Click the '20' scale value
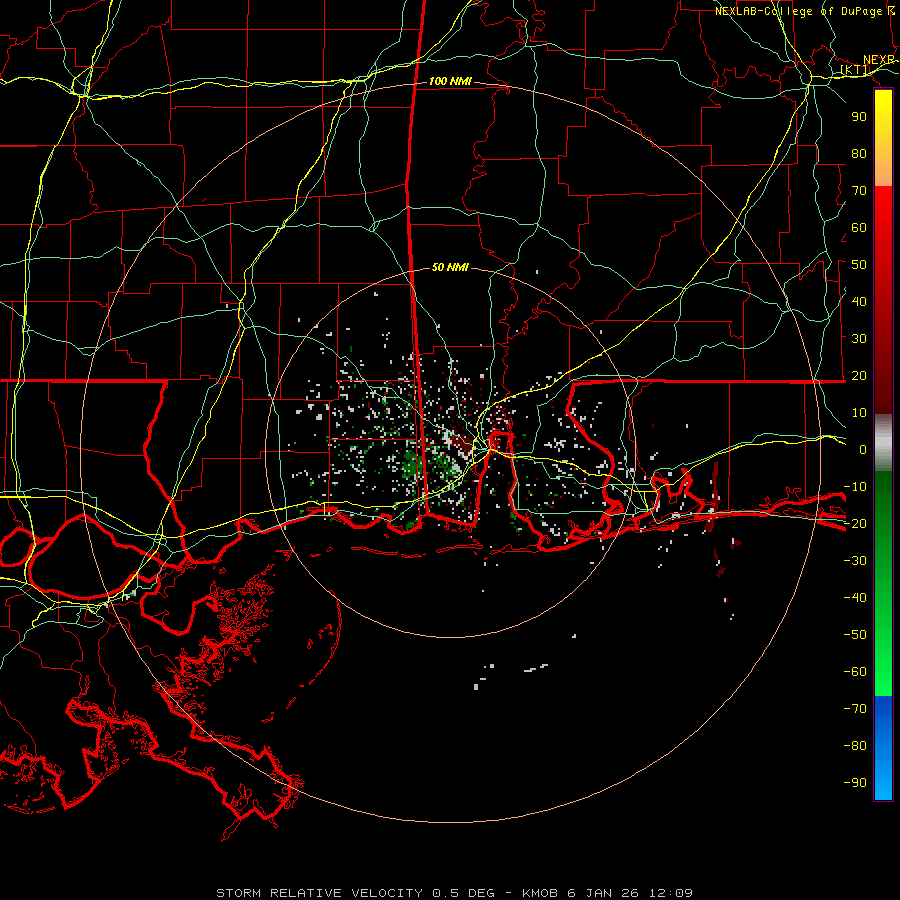This screenshot has width=900, height=900. coord(859,376)
